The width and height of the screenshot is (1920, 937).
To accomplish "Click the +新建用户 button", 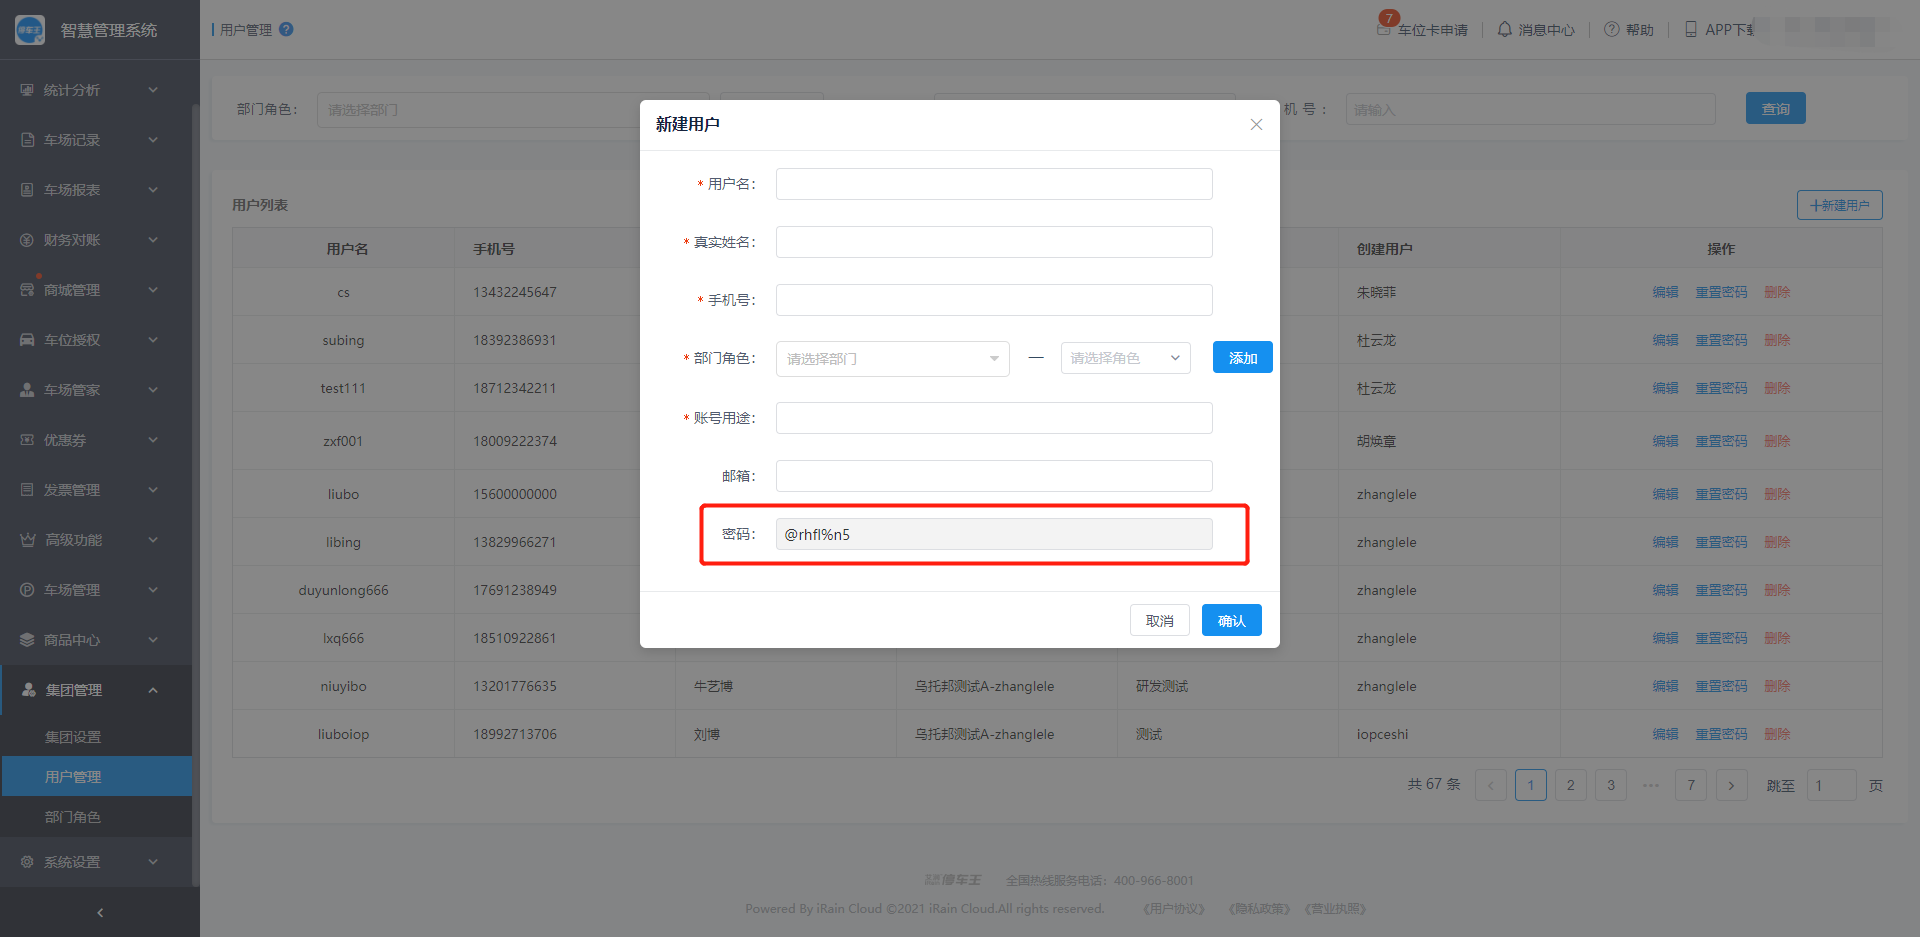I will click(x=1839, y=205).
